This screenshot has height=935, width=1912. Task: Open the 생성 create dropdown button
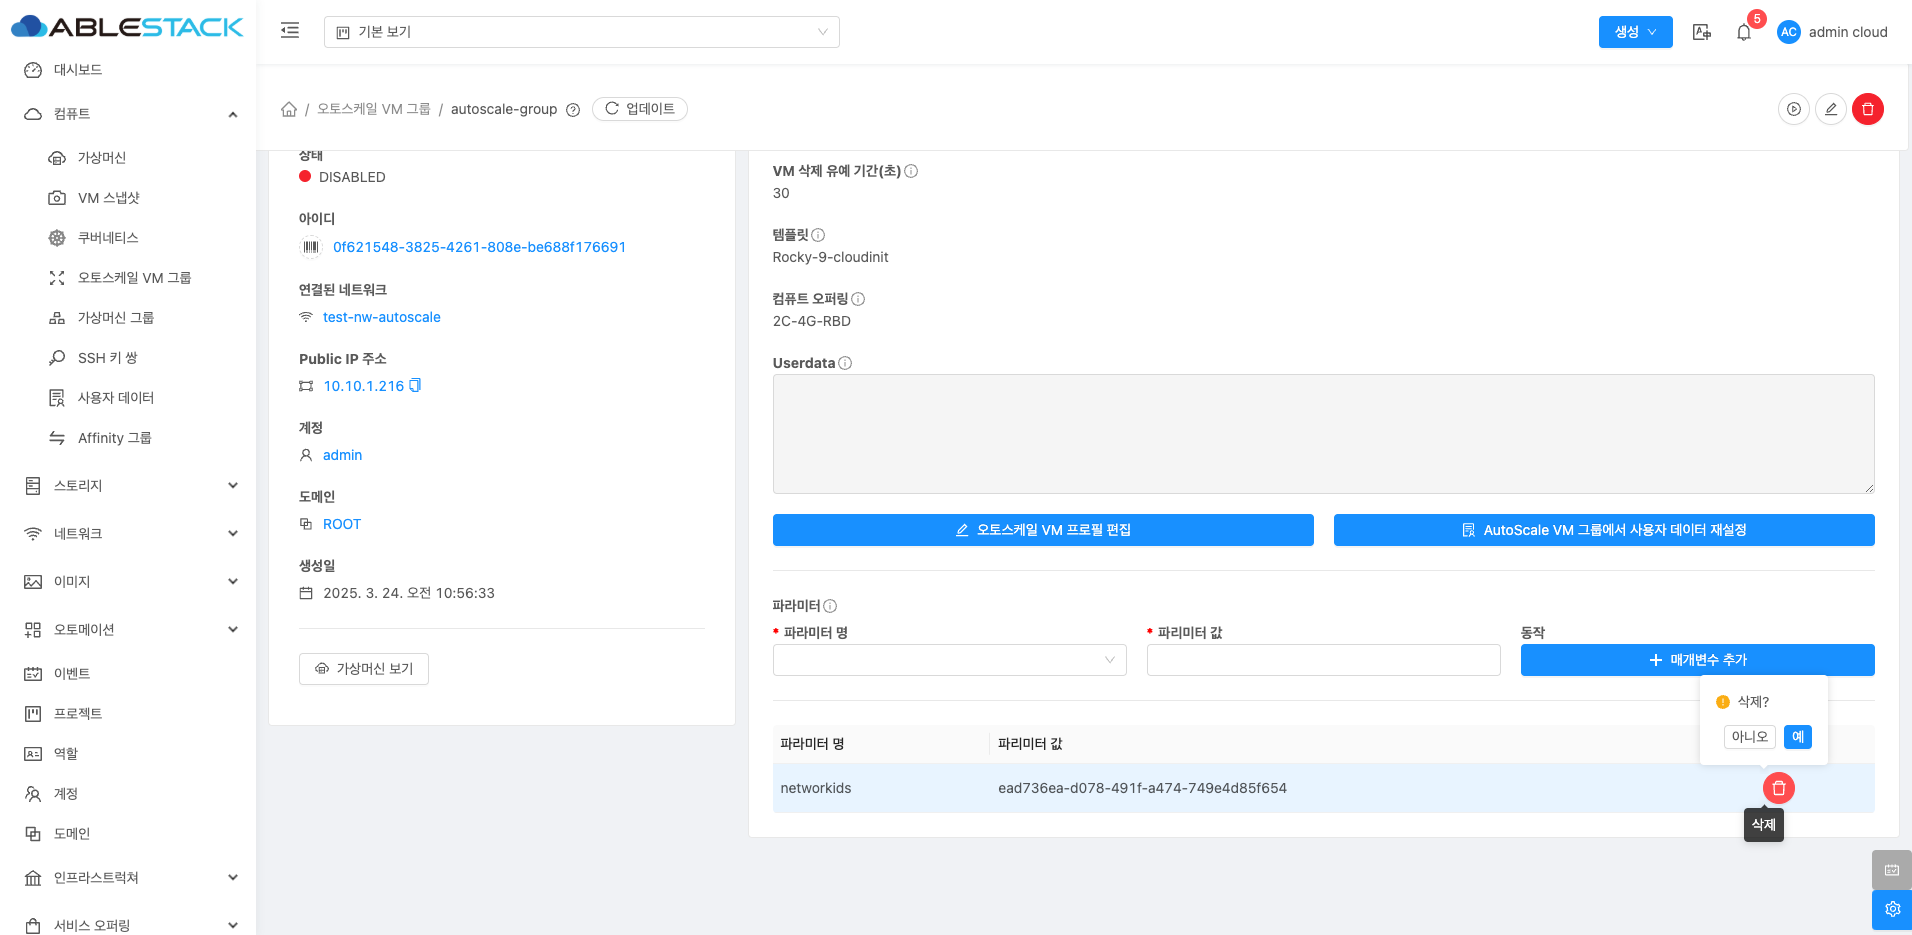(1635, 32)
